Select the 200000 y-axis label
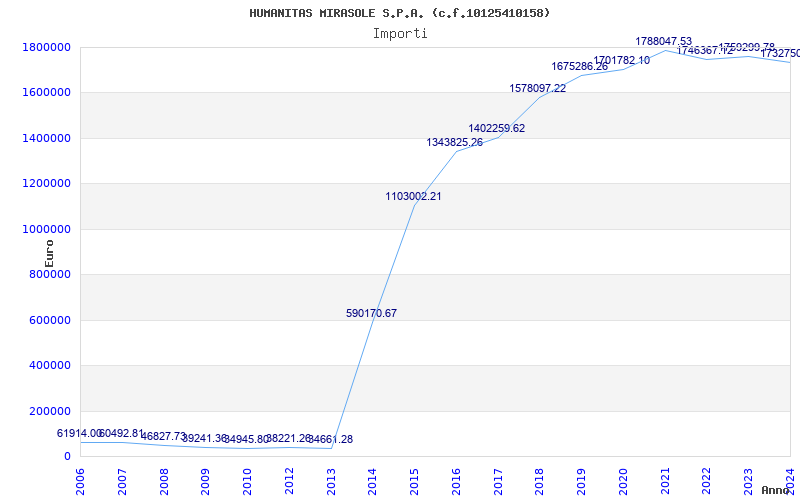Image resolution: width=800 pixels, height=500 pixels. coord(49,411)
